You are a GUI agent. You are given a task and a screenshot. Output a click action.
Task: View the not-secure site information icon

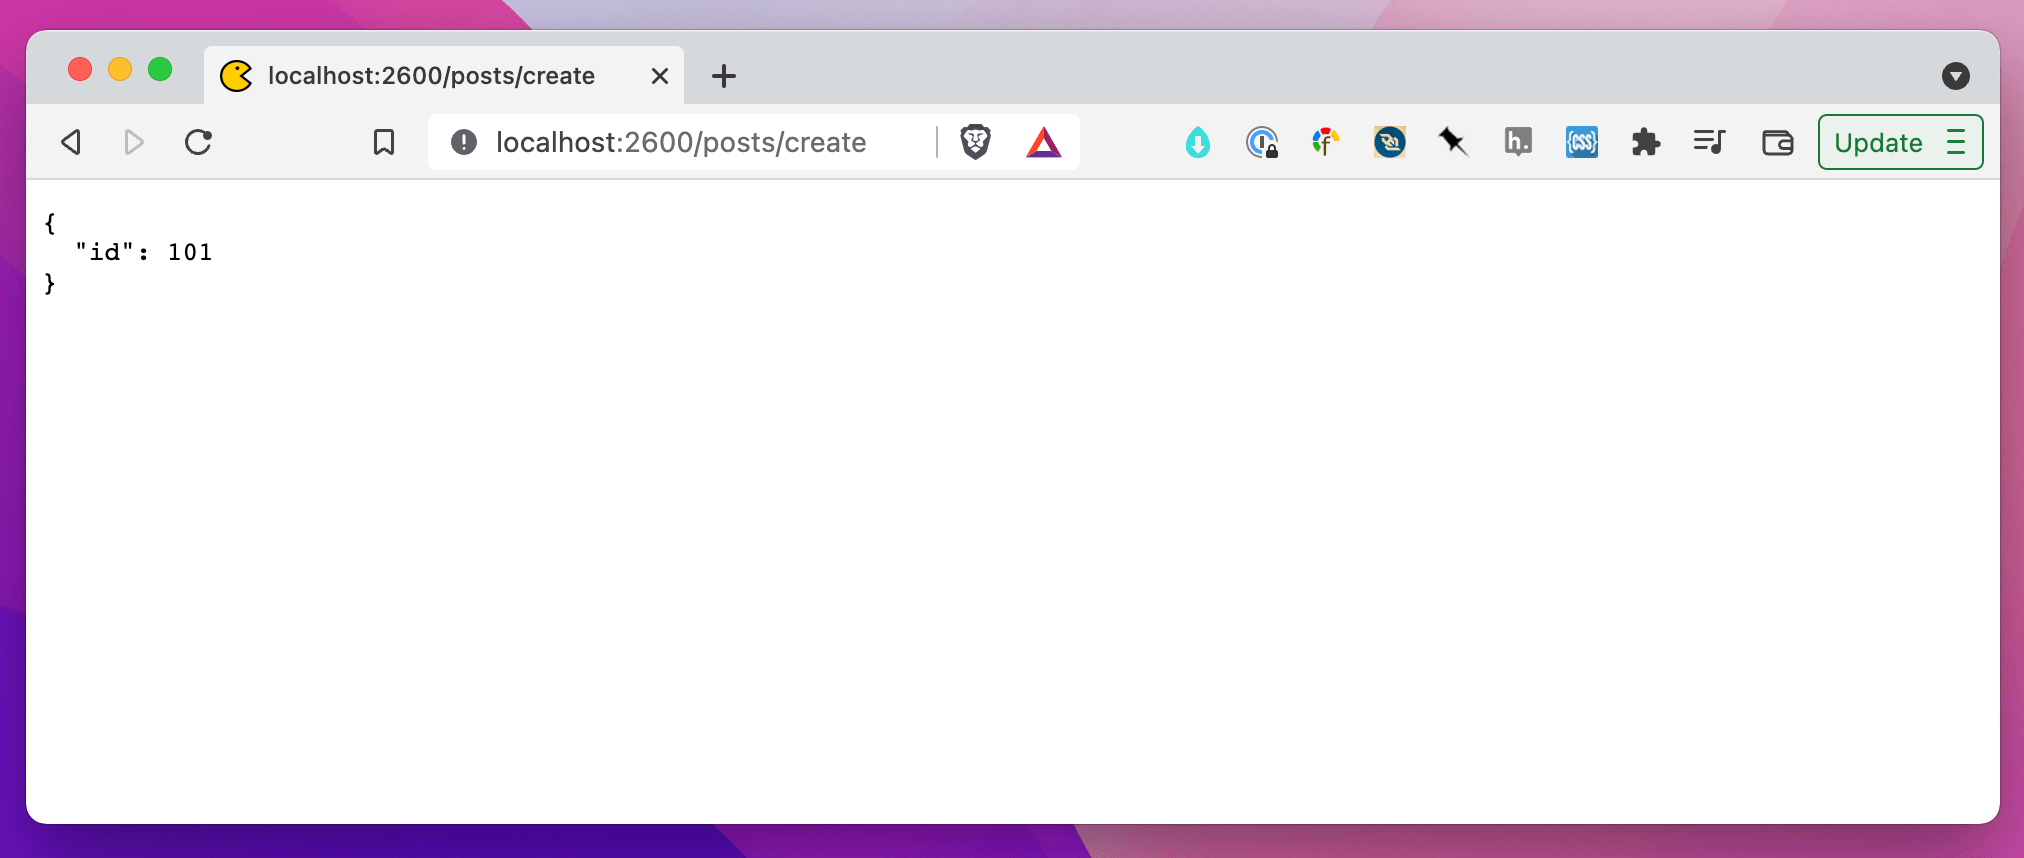click(464, 142)
